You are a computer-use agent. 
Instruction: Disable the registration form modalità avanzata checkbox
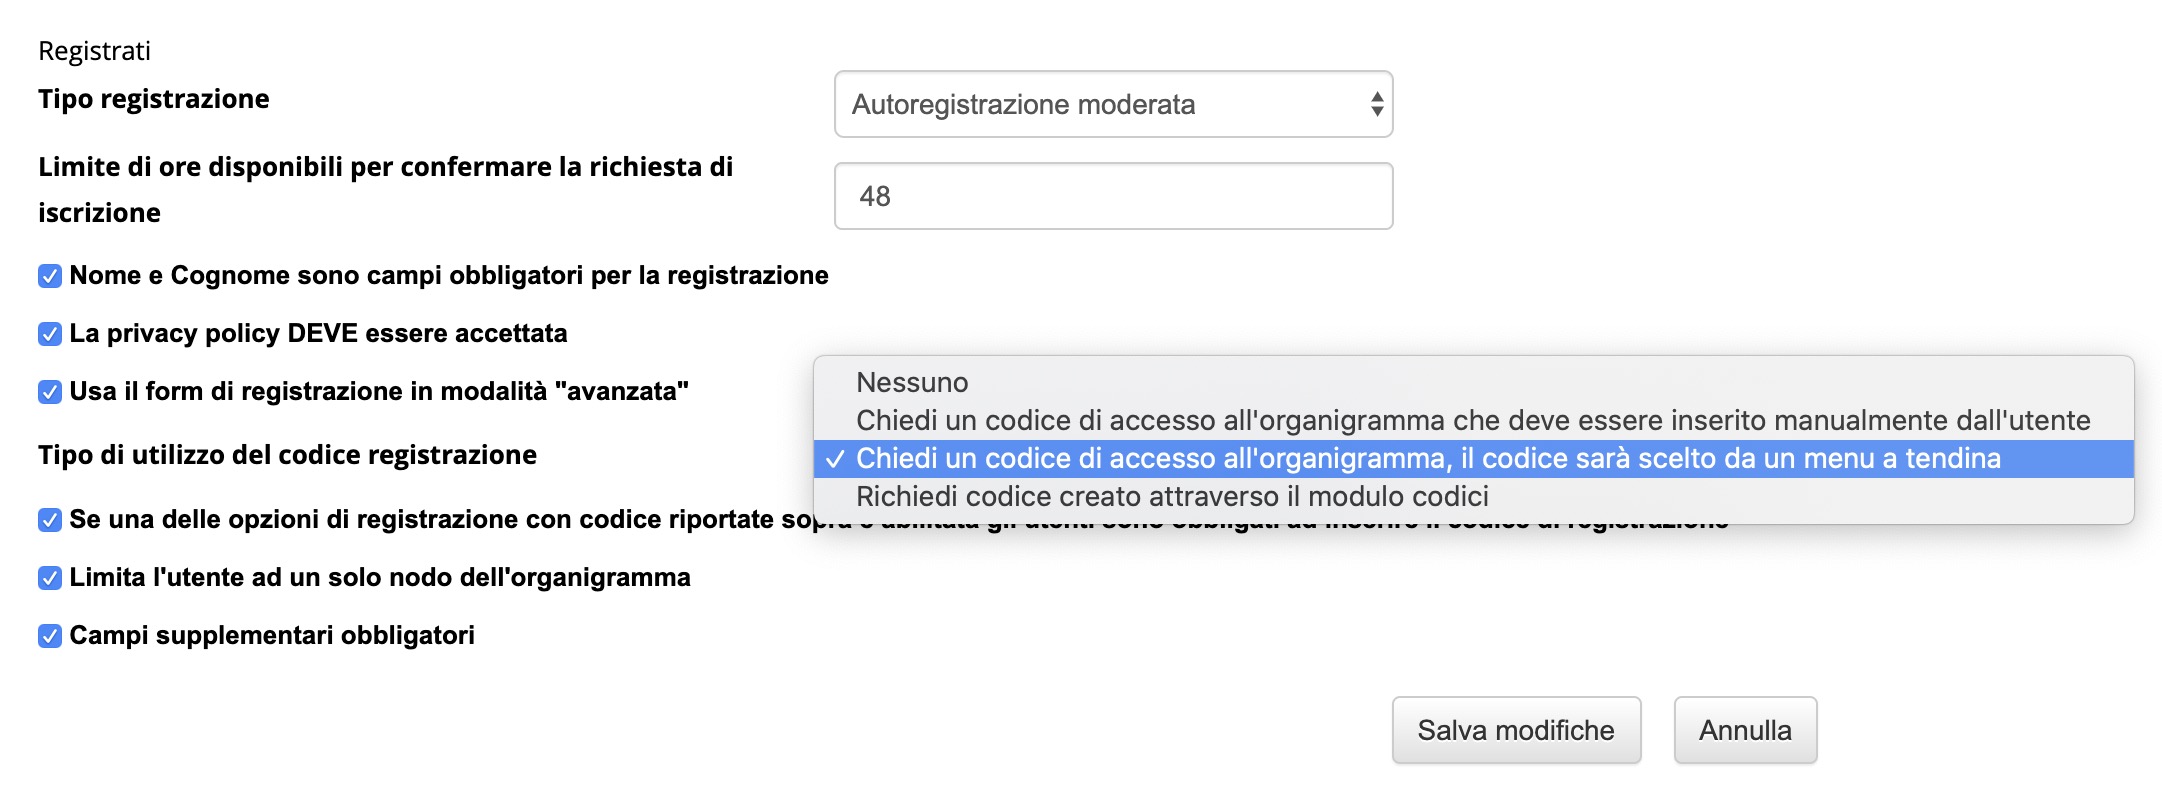[x=50, y=392]
